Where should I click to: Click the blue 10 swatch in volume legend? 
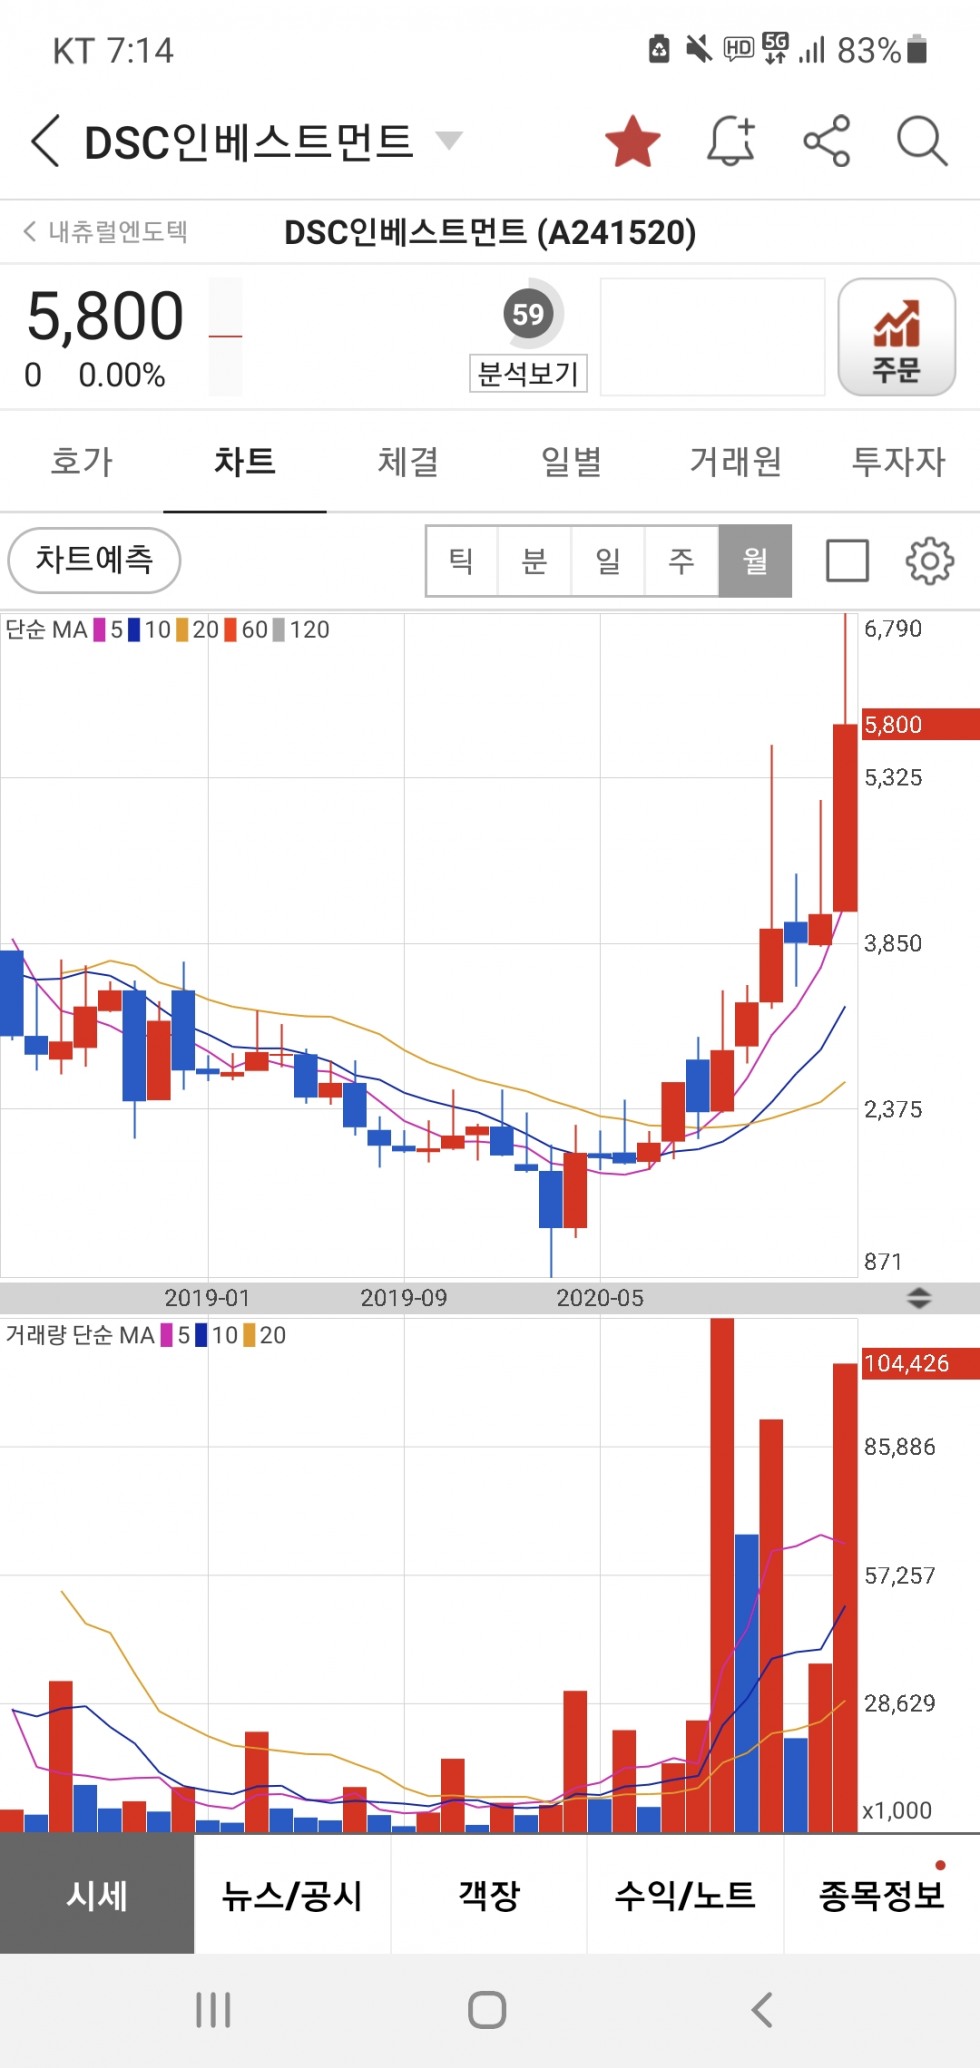click(201, 1335)
